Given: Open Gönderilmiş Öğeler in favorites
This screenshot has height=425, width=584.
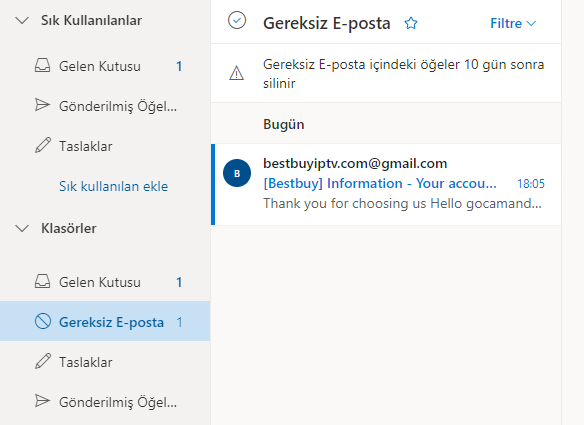Looking at the screenshot, I should [x=105, y=106].
